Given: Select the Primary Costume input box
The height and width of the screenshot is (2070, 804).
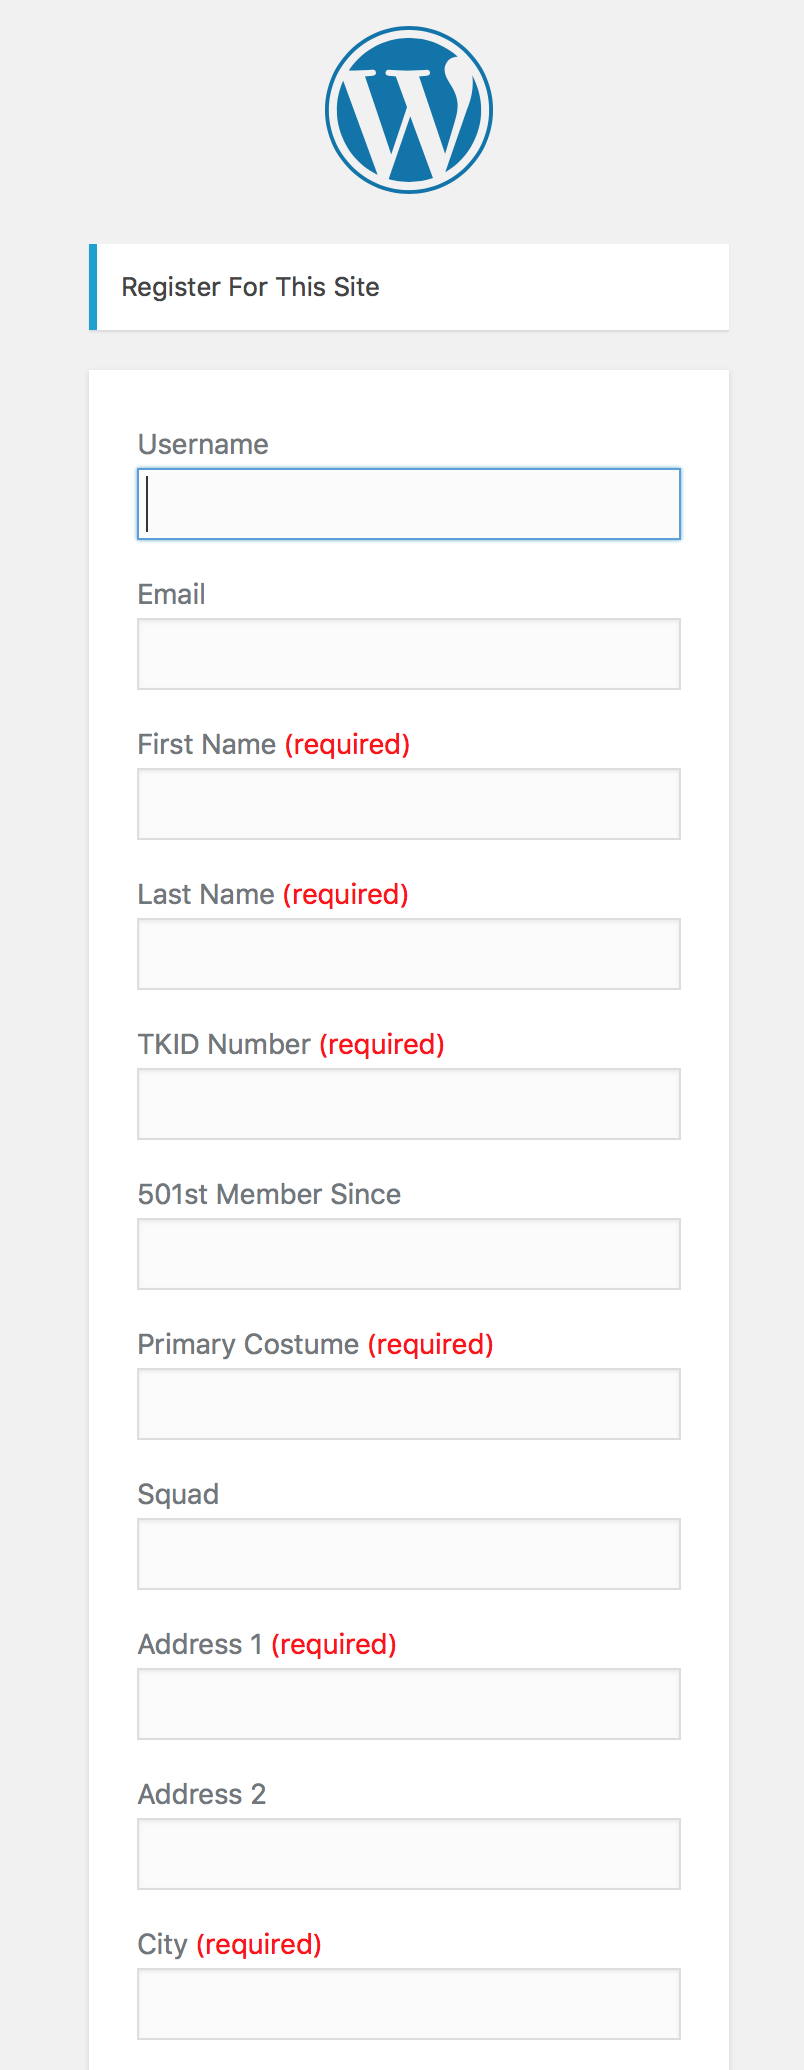Looking at the screenshot, I should (409, 1404).
